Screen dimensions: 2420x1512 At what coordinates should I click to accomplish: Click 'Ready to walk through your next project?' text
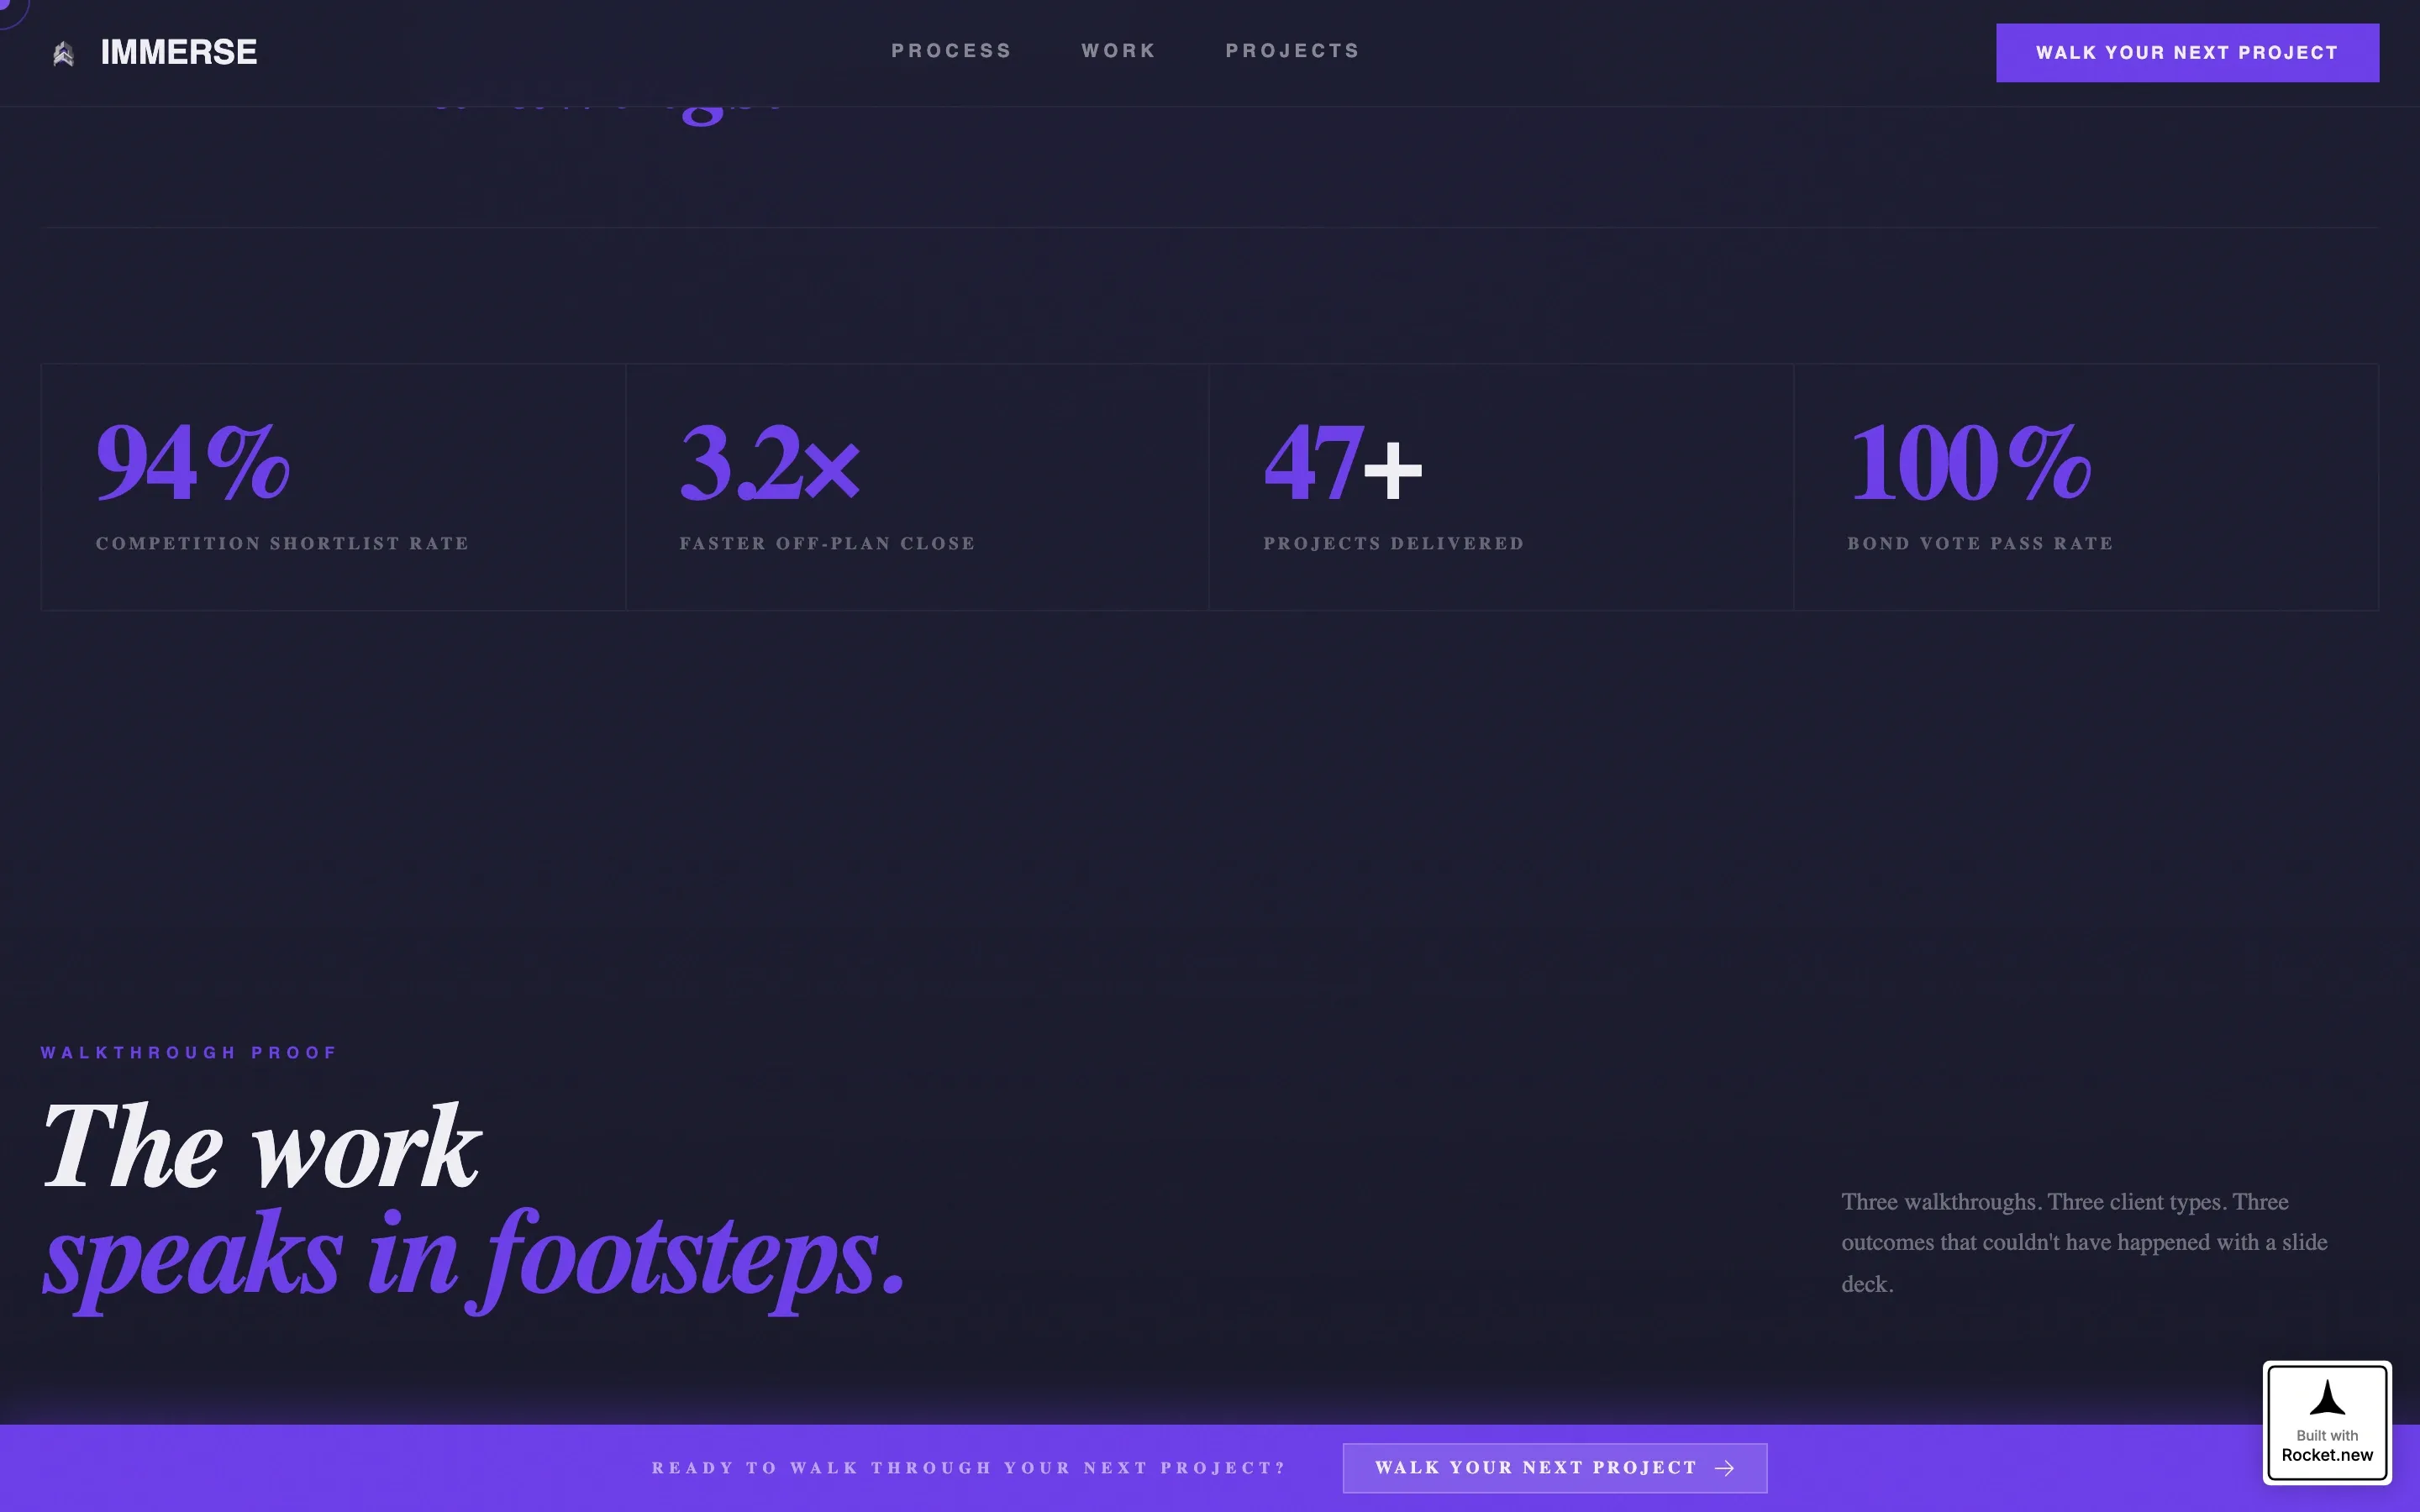(968, 1467)
